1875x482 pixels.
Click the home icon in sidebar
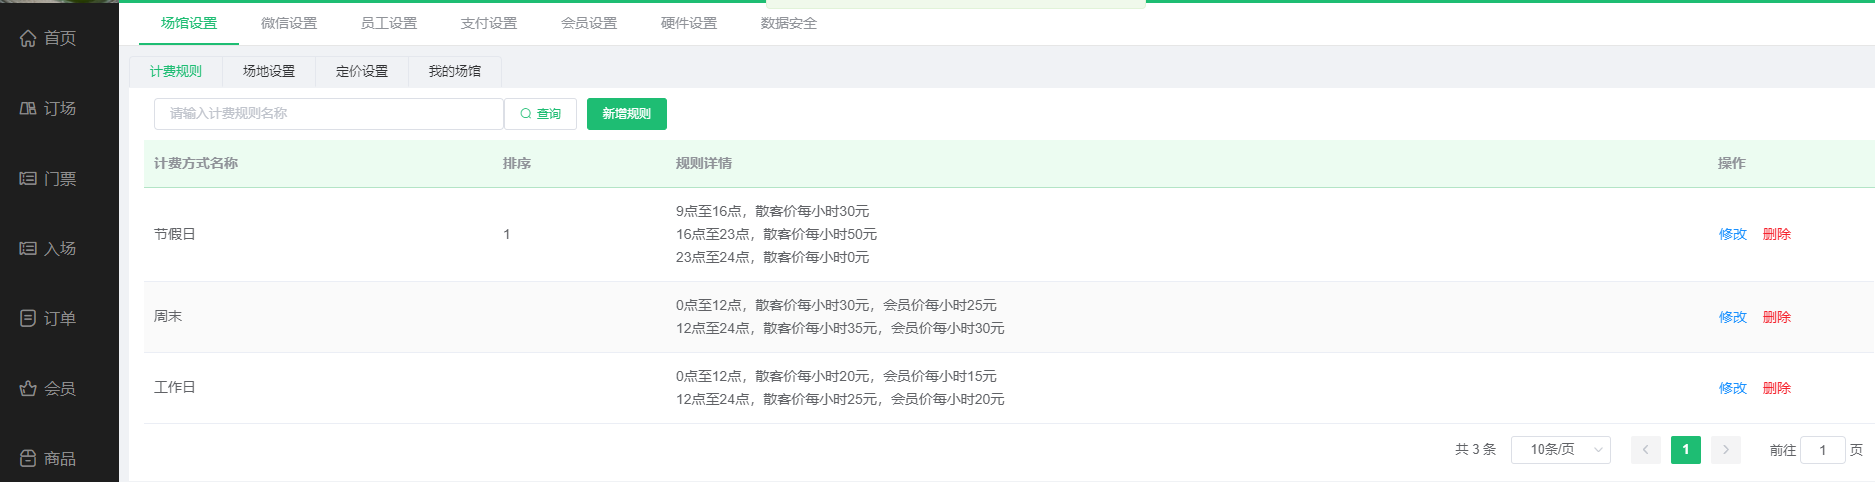28,38
